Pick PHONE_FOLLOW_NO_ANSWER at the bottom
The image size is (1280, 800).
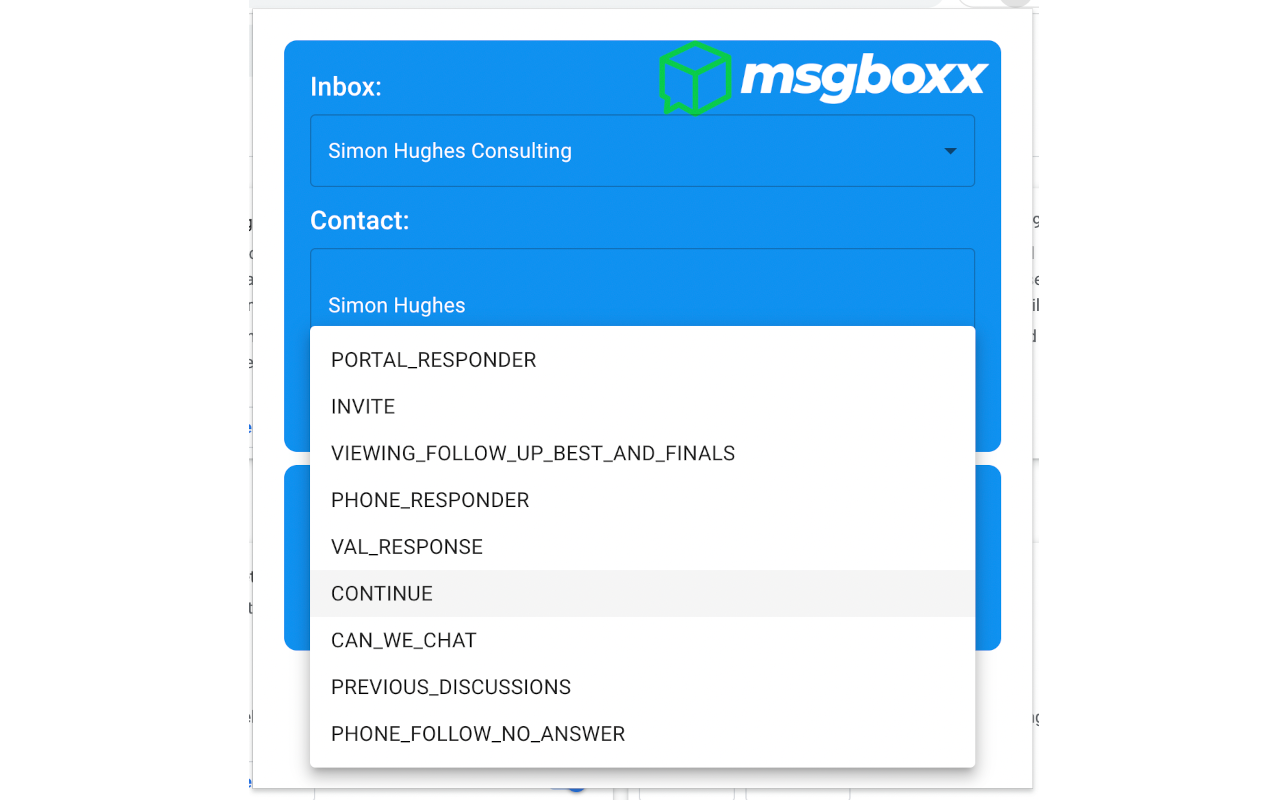point(478,733)
